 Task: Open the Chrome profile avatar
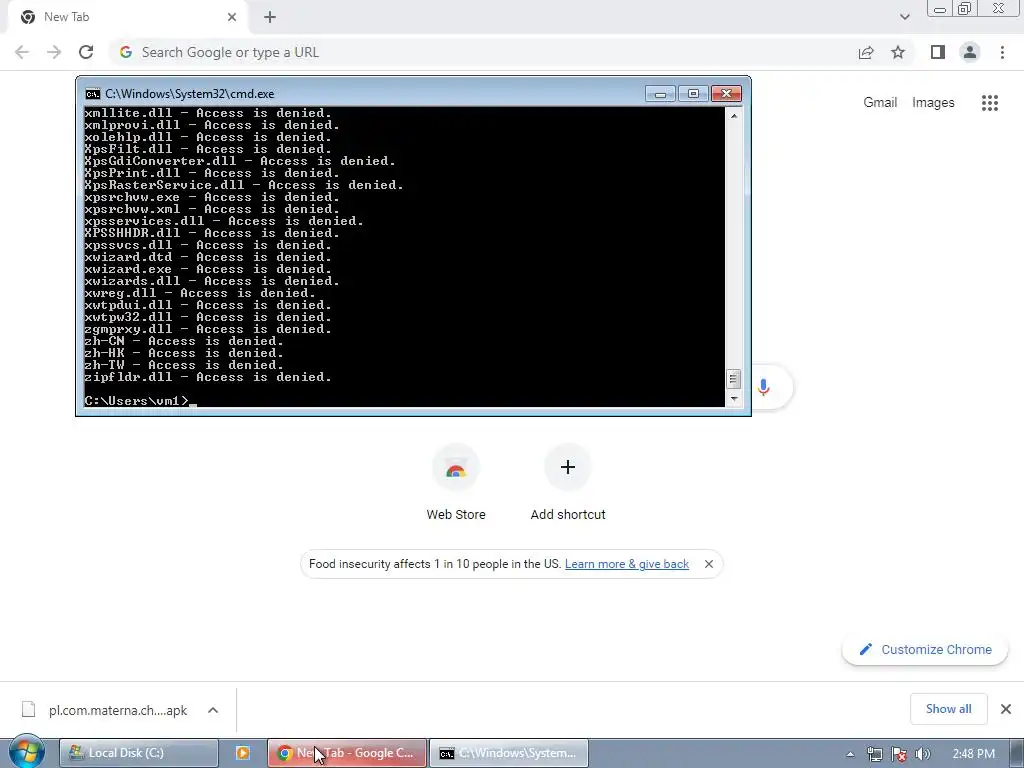[x=970, y=52]
